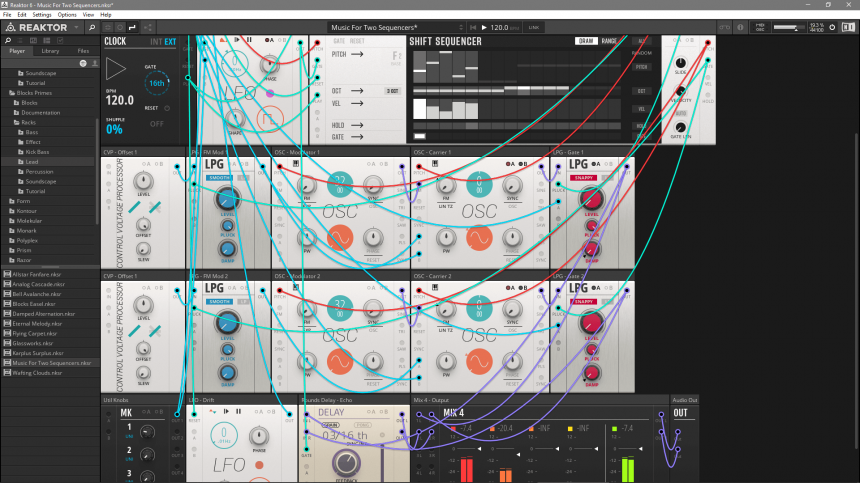
Task: Switch the clock to INT mode
Action: (x=156, y=42)
